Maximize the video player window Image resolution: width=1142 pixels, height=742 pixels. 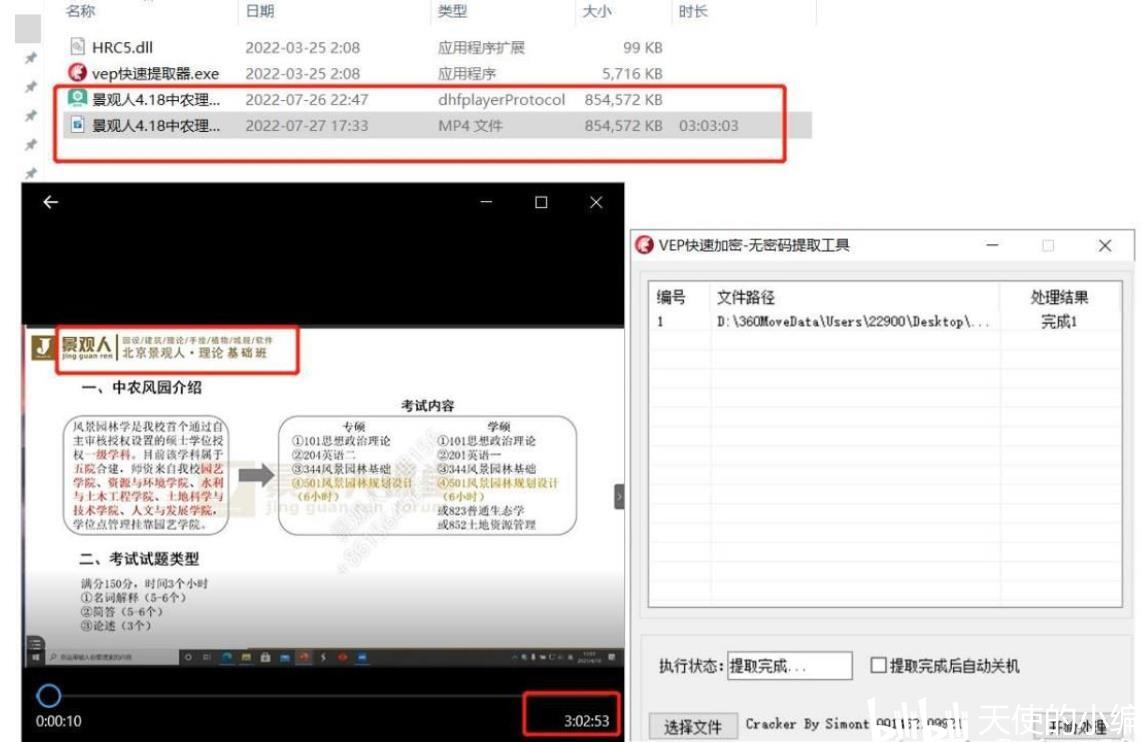coord(541,202)
